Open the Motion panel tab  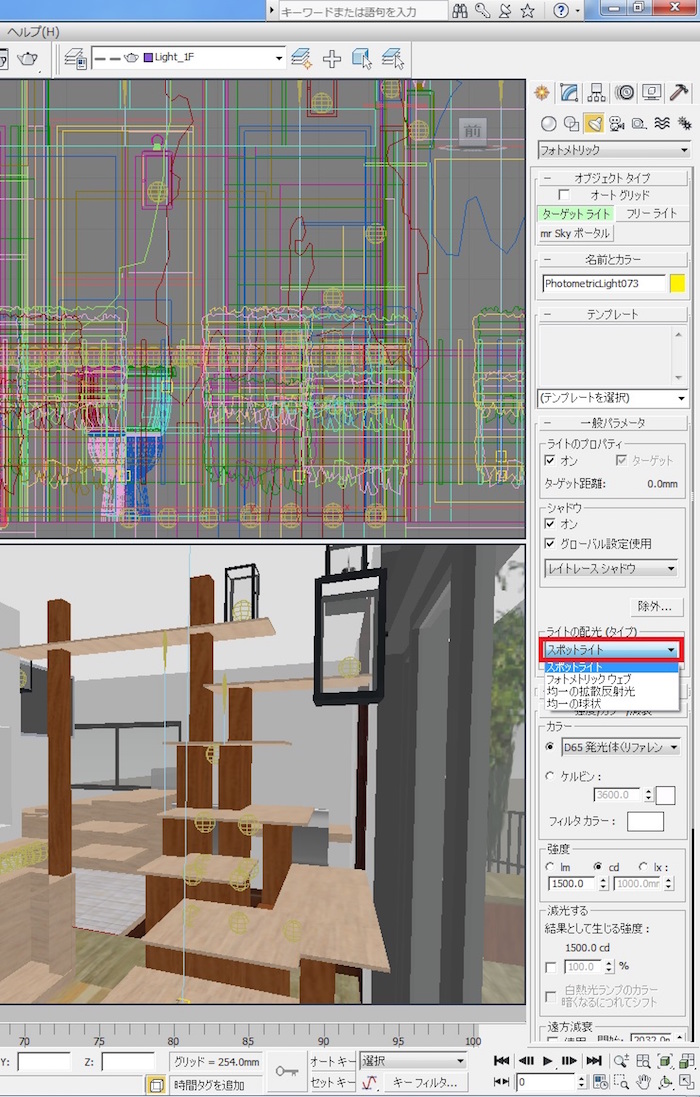click(624, 93)
